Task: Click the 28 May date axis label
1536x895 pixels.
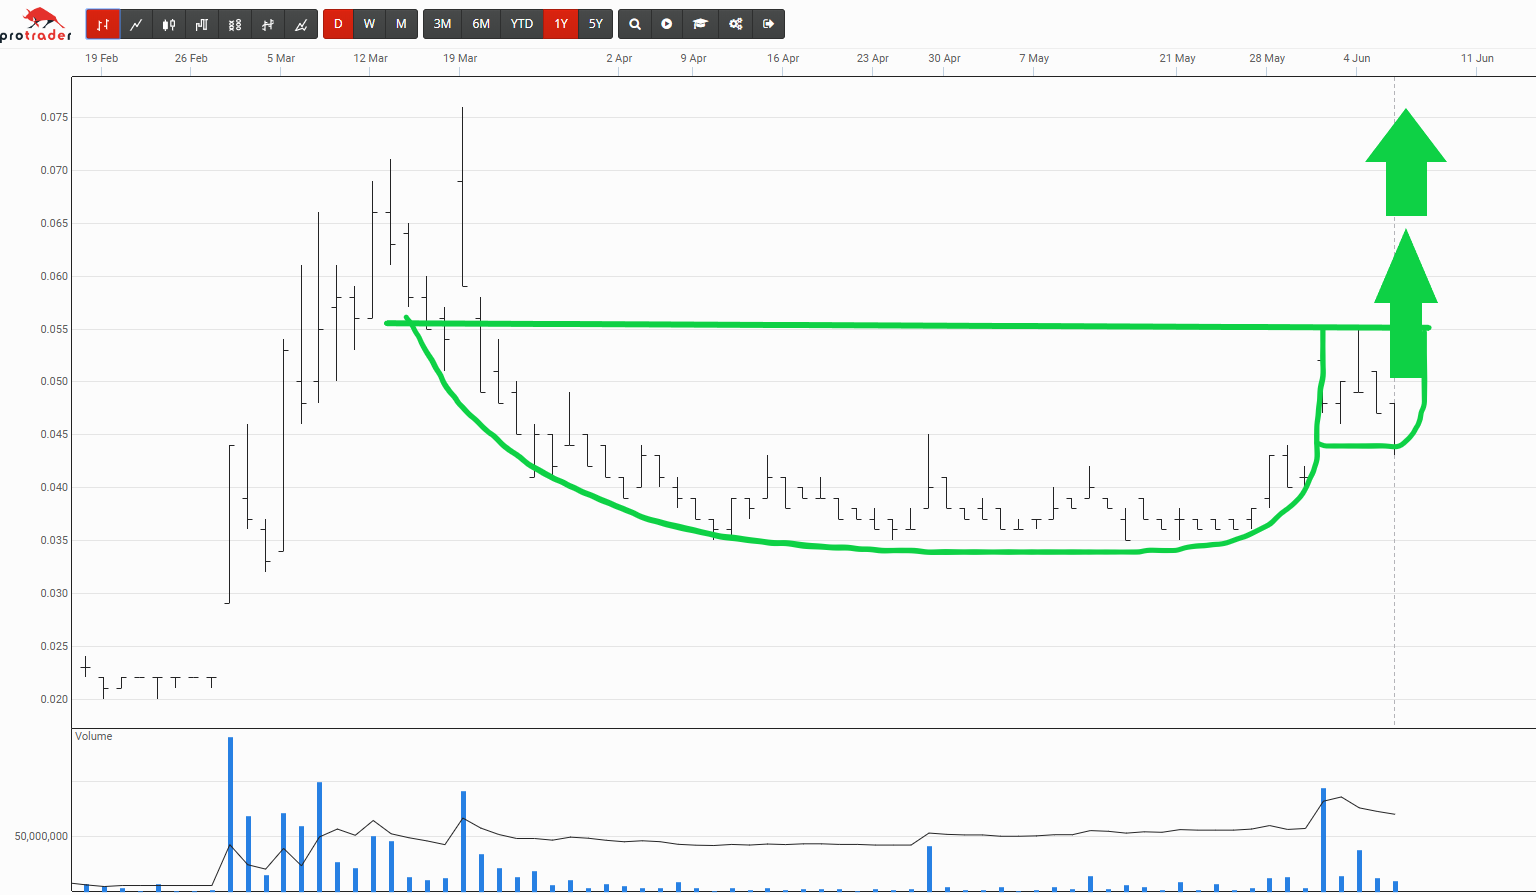Action: pos(1267,58)
